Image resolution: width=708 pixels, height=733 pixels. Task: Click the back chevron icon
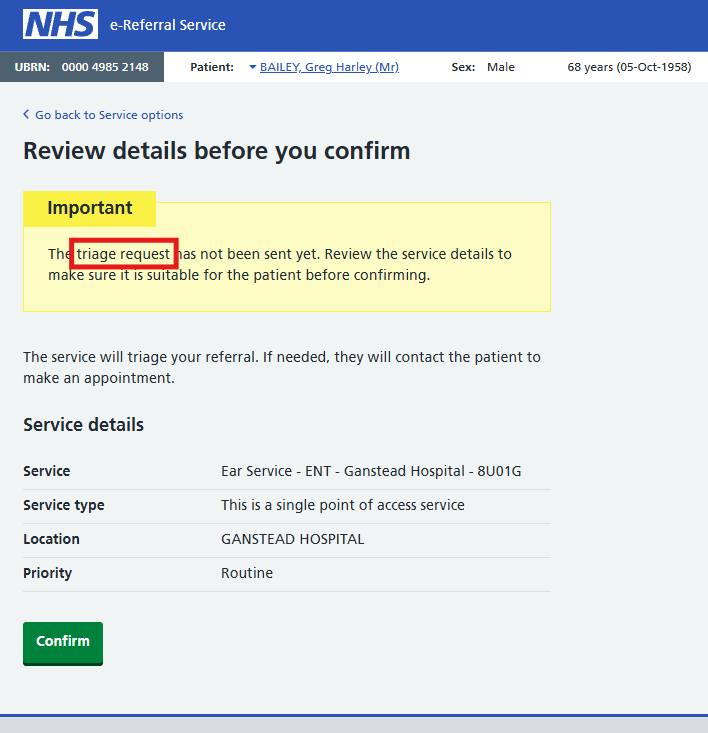26,114
